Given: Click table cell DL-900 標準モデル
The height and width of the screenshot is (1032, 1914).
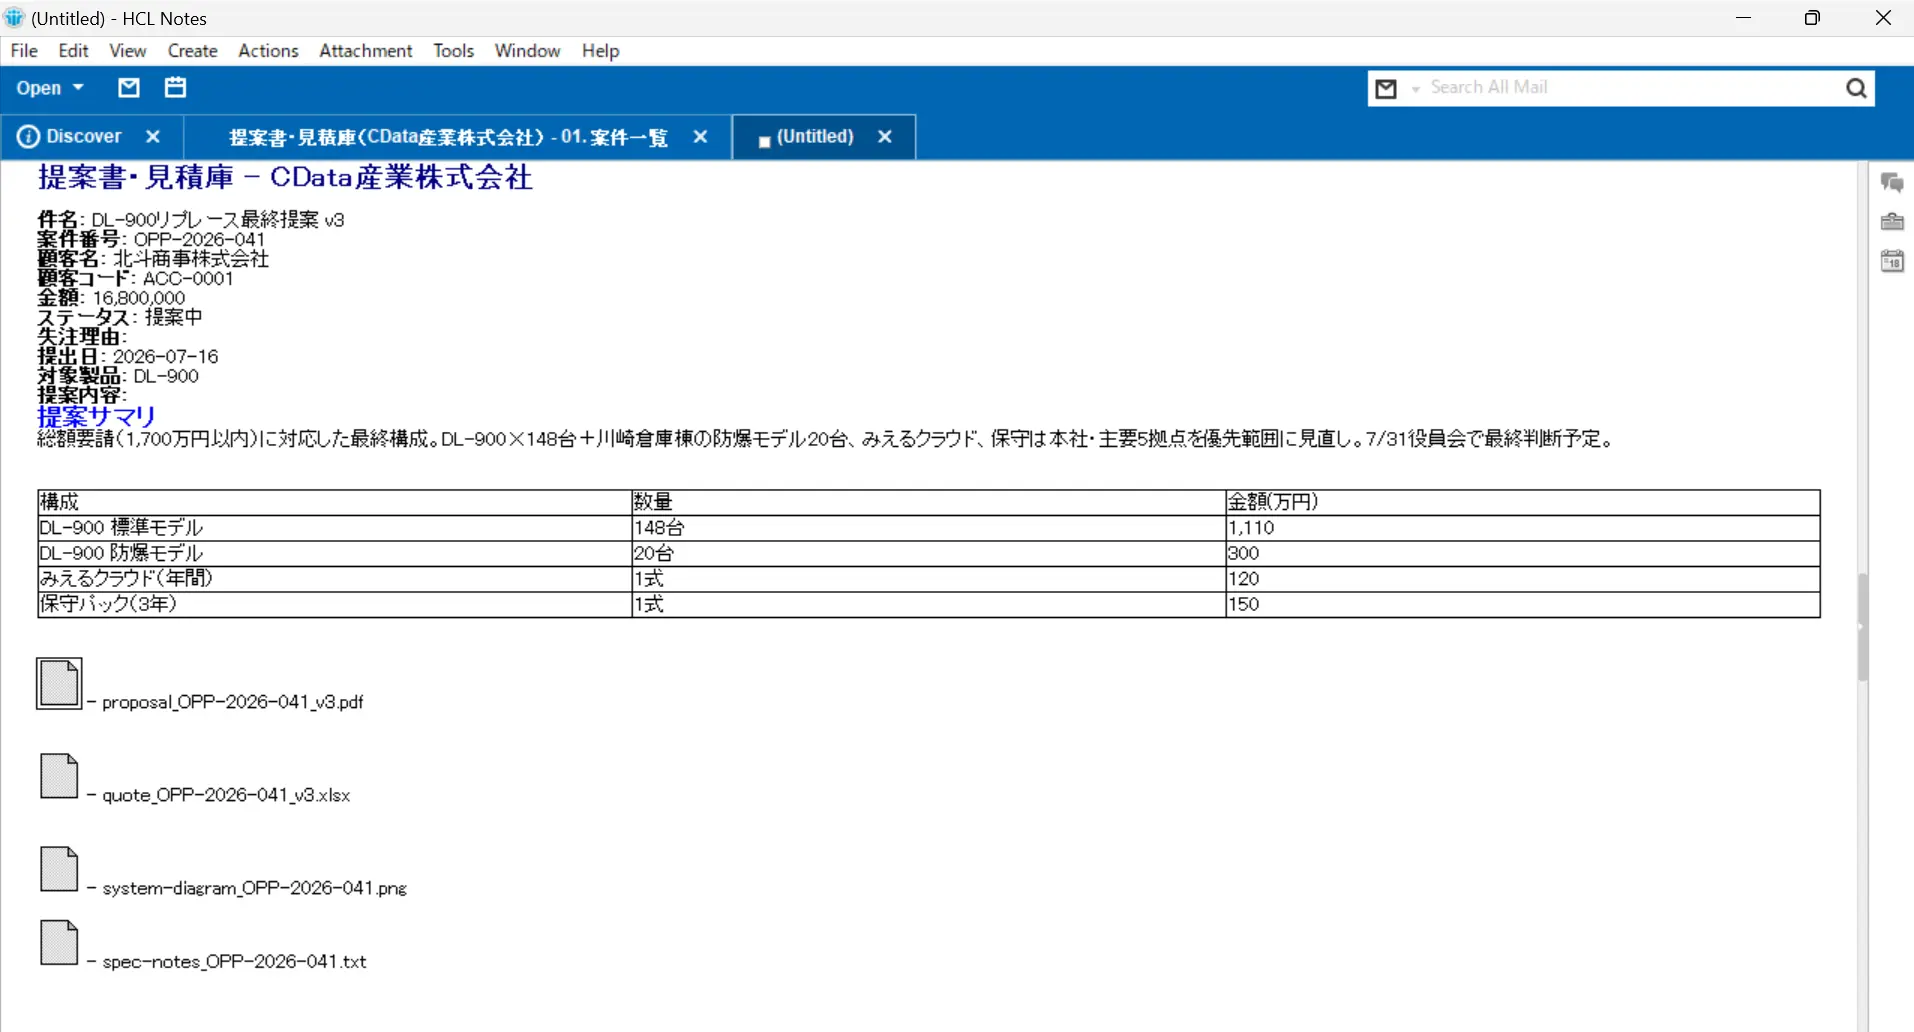Looking at the screenshot, I should coord(334,528).
